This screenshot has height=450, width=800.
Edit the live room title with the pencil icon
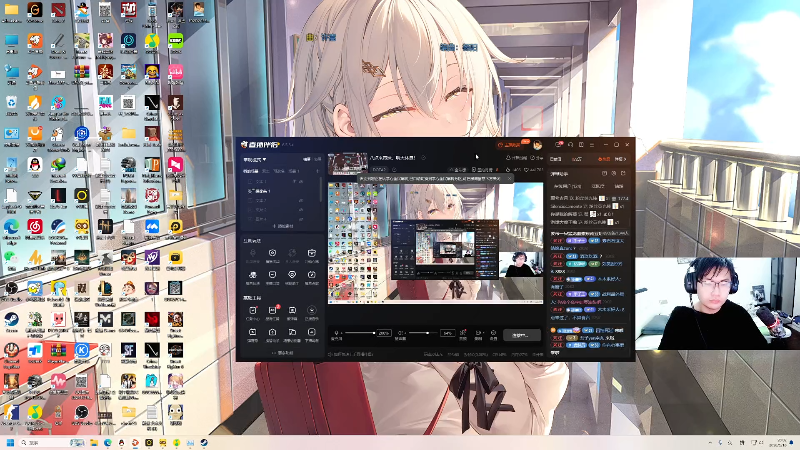point(423,158)
